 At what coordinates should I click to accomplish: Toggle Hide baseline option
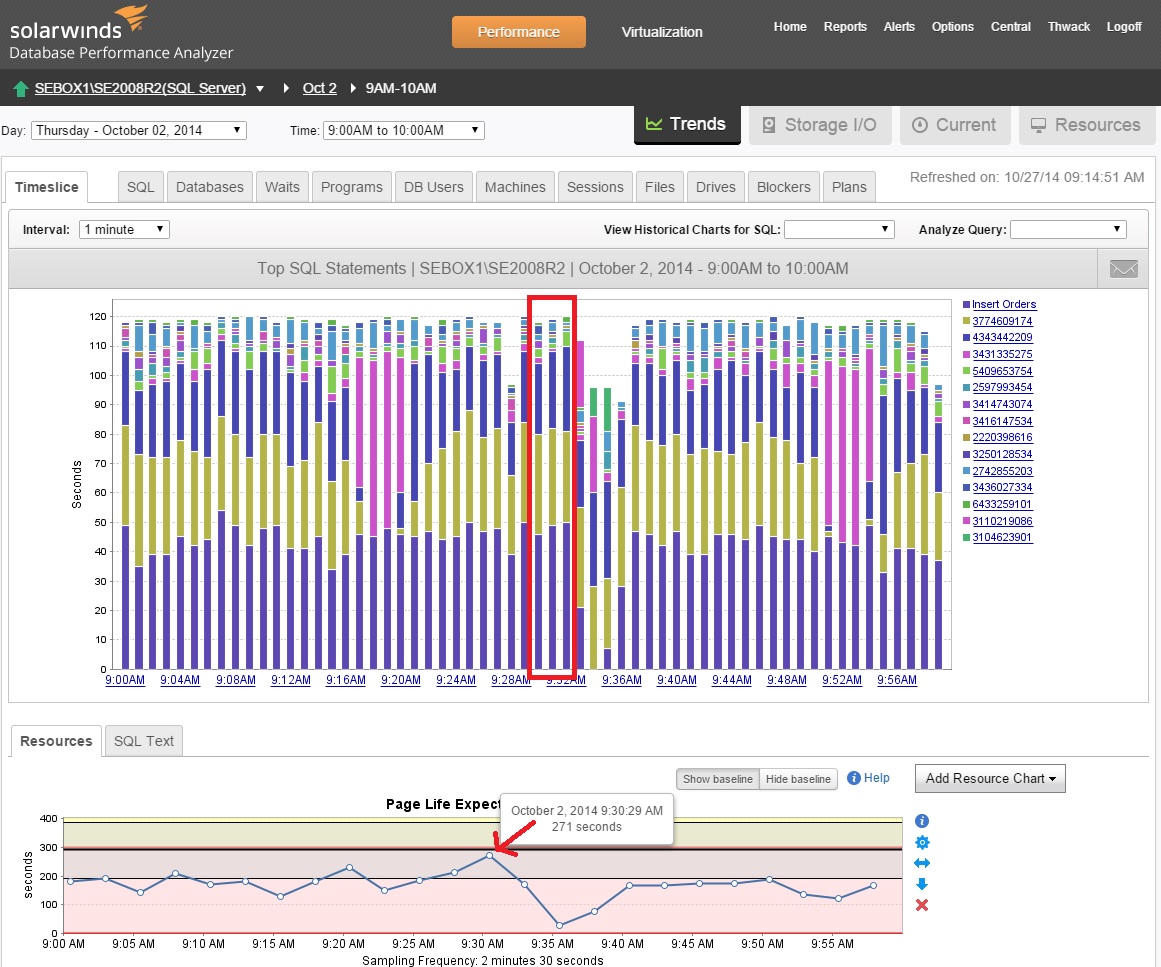click(x=798, y=779)
